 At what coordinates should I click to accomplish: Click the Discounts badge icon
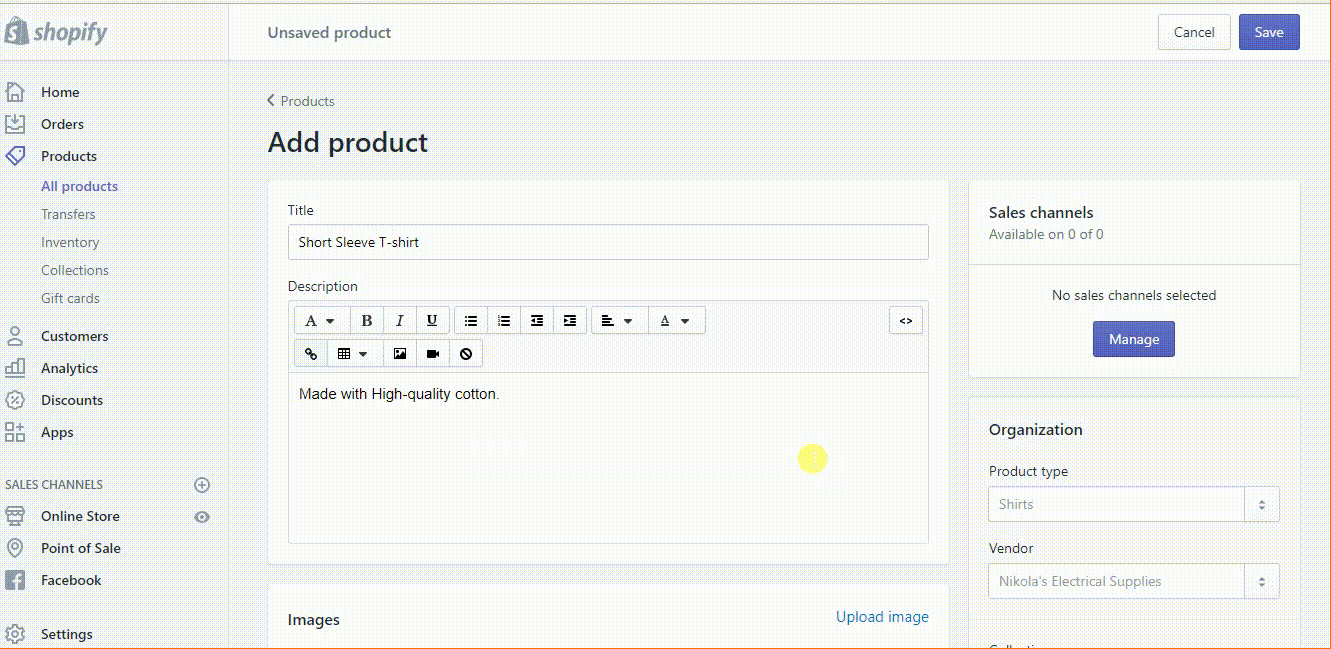[15, 400]
